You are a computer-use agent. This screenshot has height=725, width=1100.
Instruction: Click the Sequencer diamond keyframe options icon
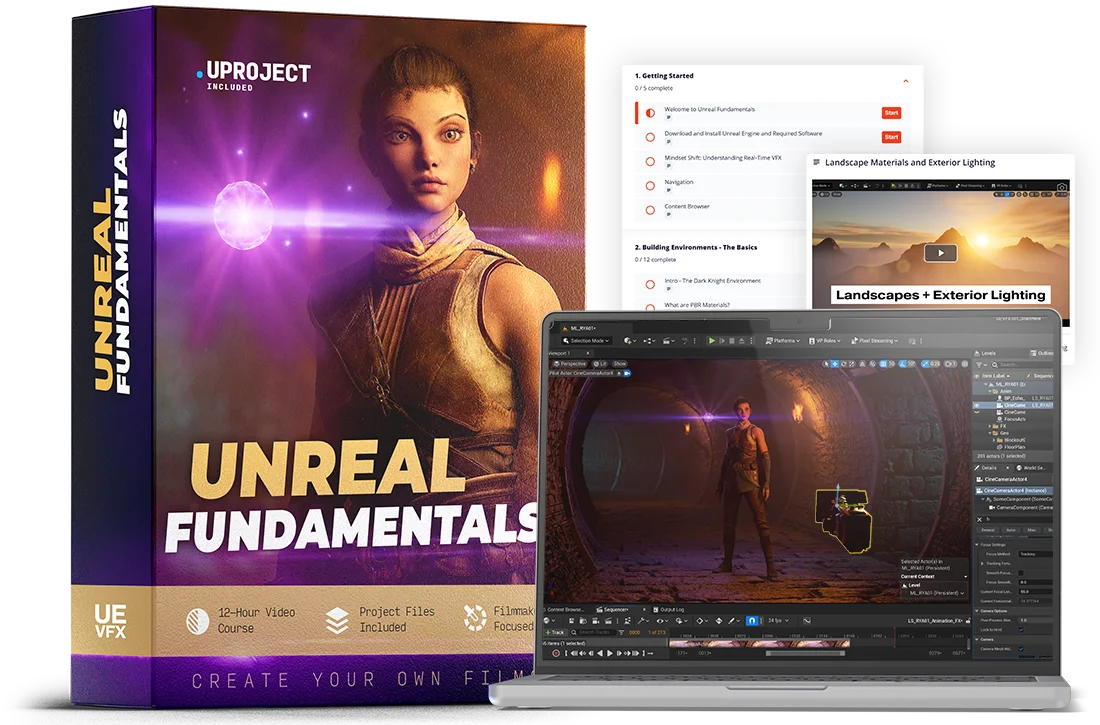click(x=702, y=620)
